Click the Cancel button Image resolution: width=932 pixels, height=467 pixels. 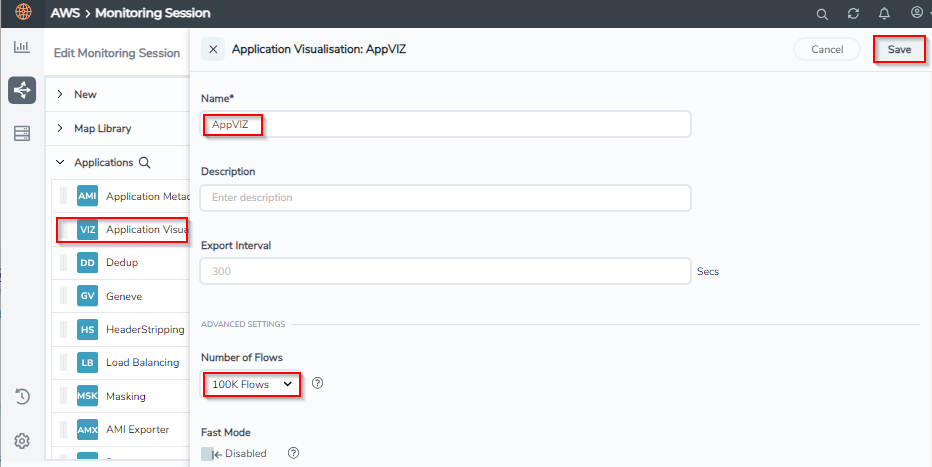tap(827, 49)
